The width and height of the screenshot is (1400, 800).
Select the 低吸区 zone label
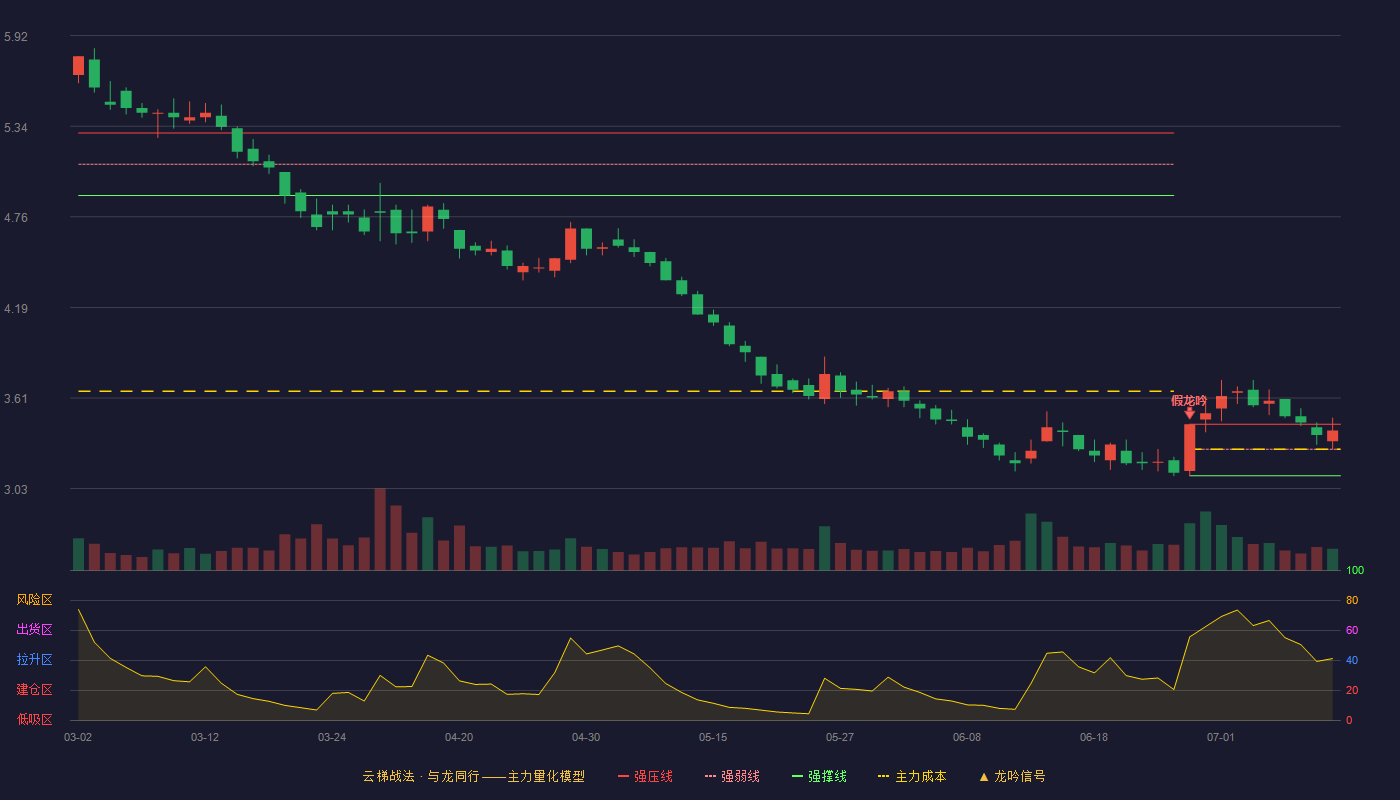(34, 720)
